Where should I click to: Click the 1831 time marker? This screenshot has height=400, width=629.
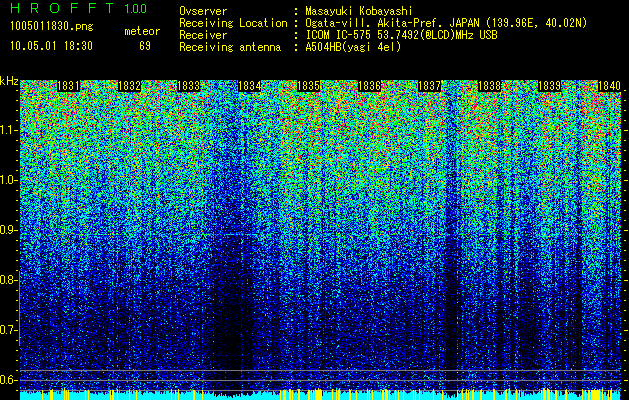coord(69,86)
